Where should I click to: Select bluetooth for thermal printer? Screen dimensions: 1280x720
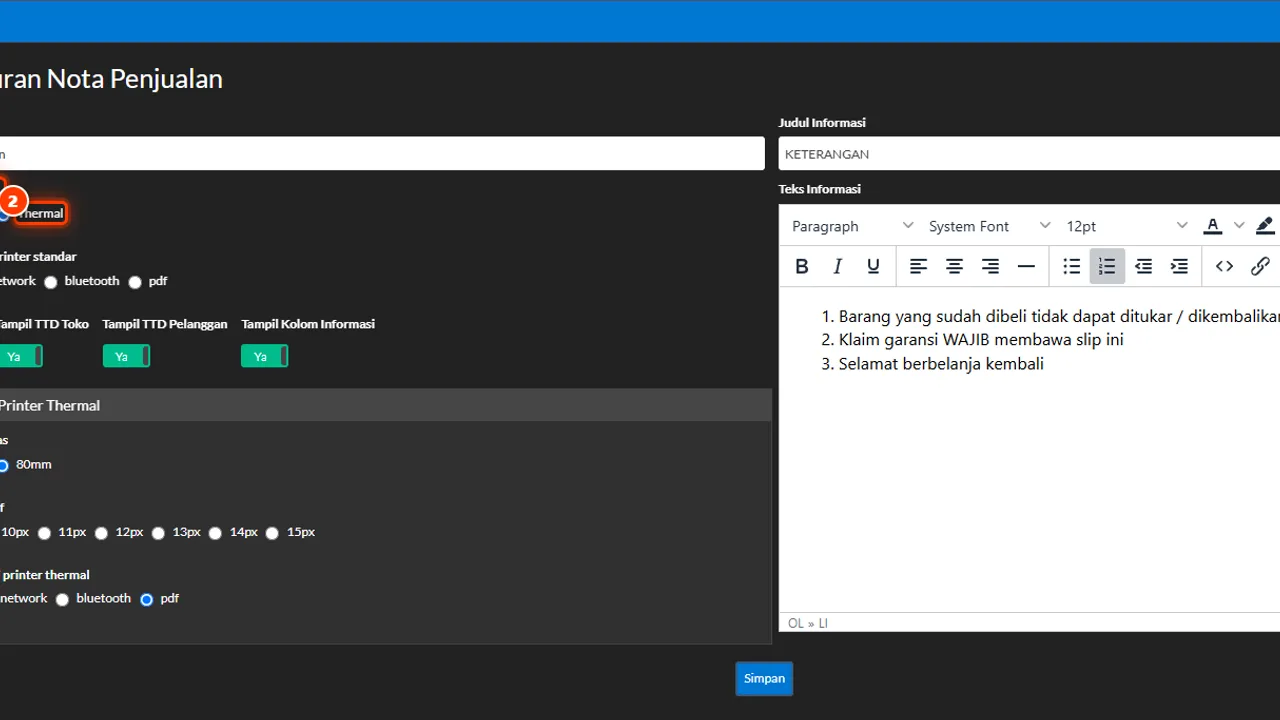[x=63, y=599]
